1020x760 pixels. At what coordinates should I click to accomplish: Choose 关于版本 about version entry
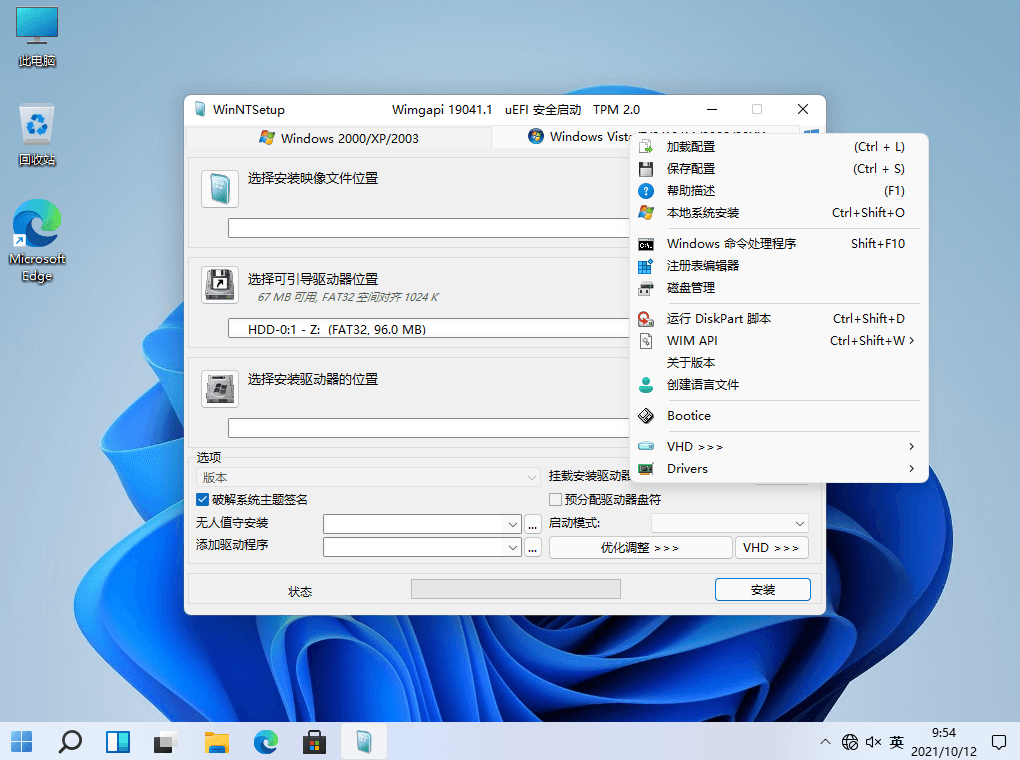tap(779, 363)
